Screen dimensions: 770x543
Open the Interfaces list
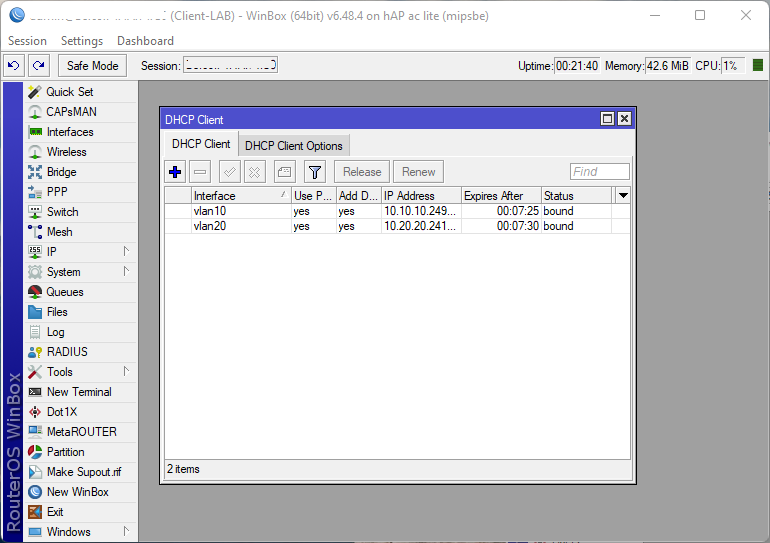click(x=81, y=132)
